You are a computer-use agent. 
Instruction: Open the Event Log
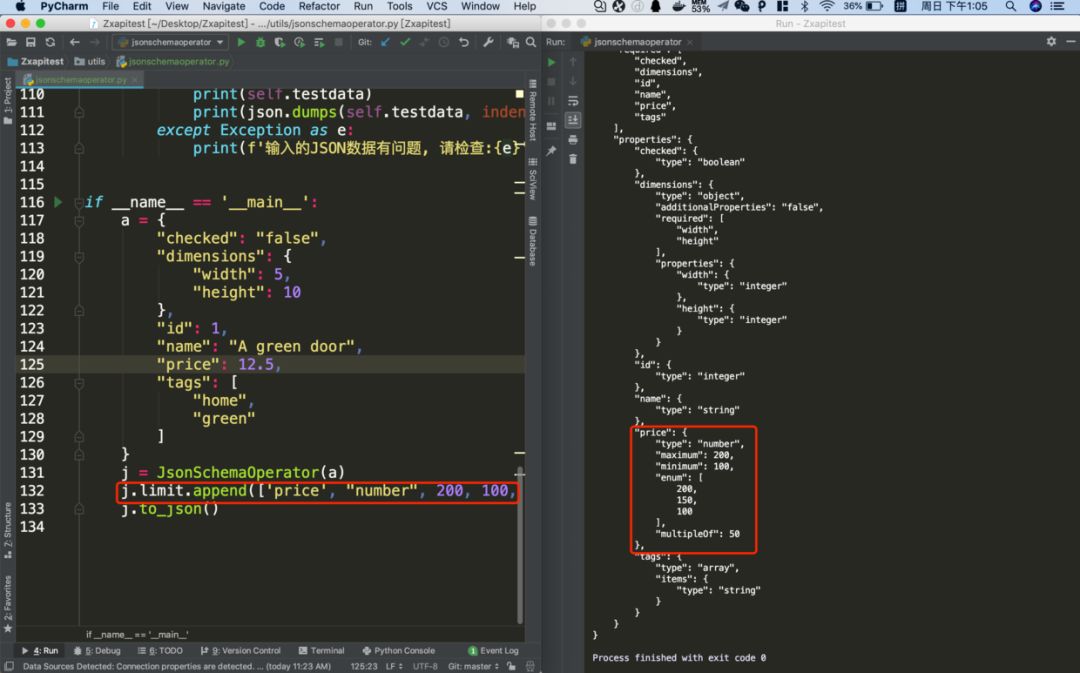coord(493,650)
